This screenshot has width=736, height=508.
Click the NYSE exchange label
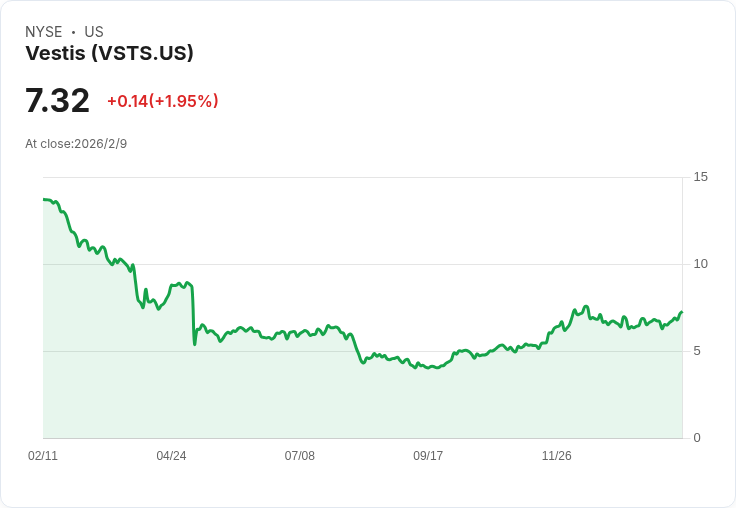[44, 32]
